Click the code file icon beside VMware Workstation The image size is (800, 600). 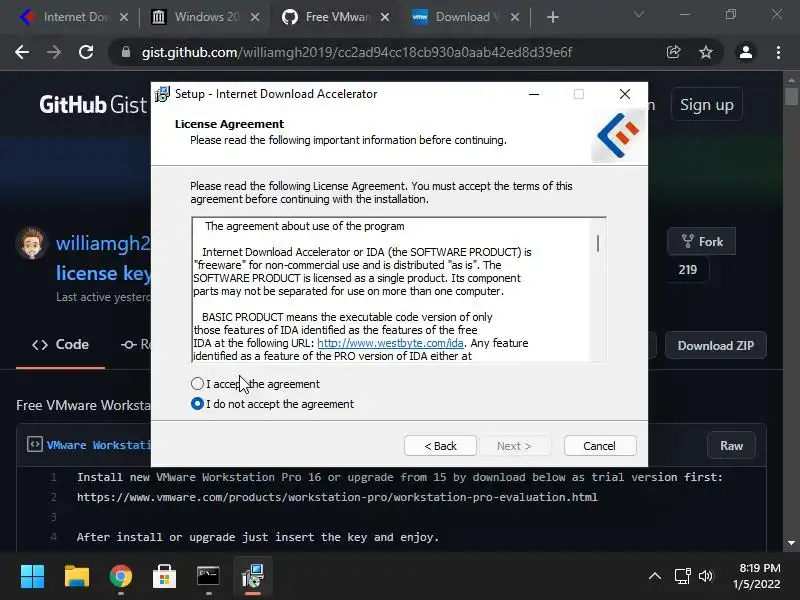[x=34, y=444]
